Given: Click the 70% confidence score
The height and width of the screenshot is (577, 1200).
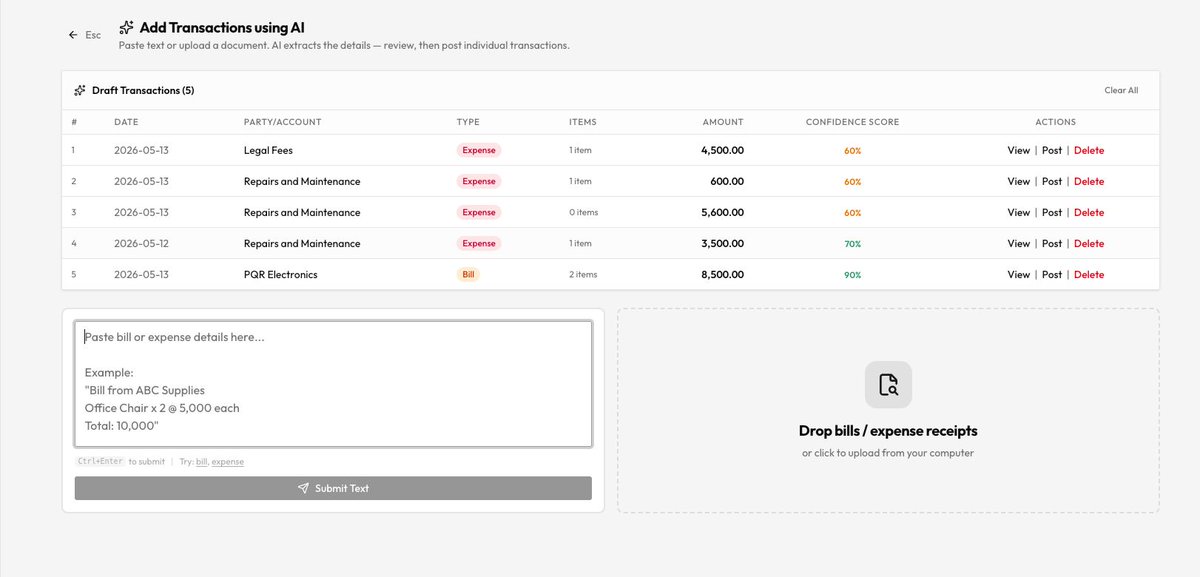Looking at the screenshot, I should pyautogui.click(x=852, y=243).
